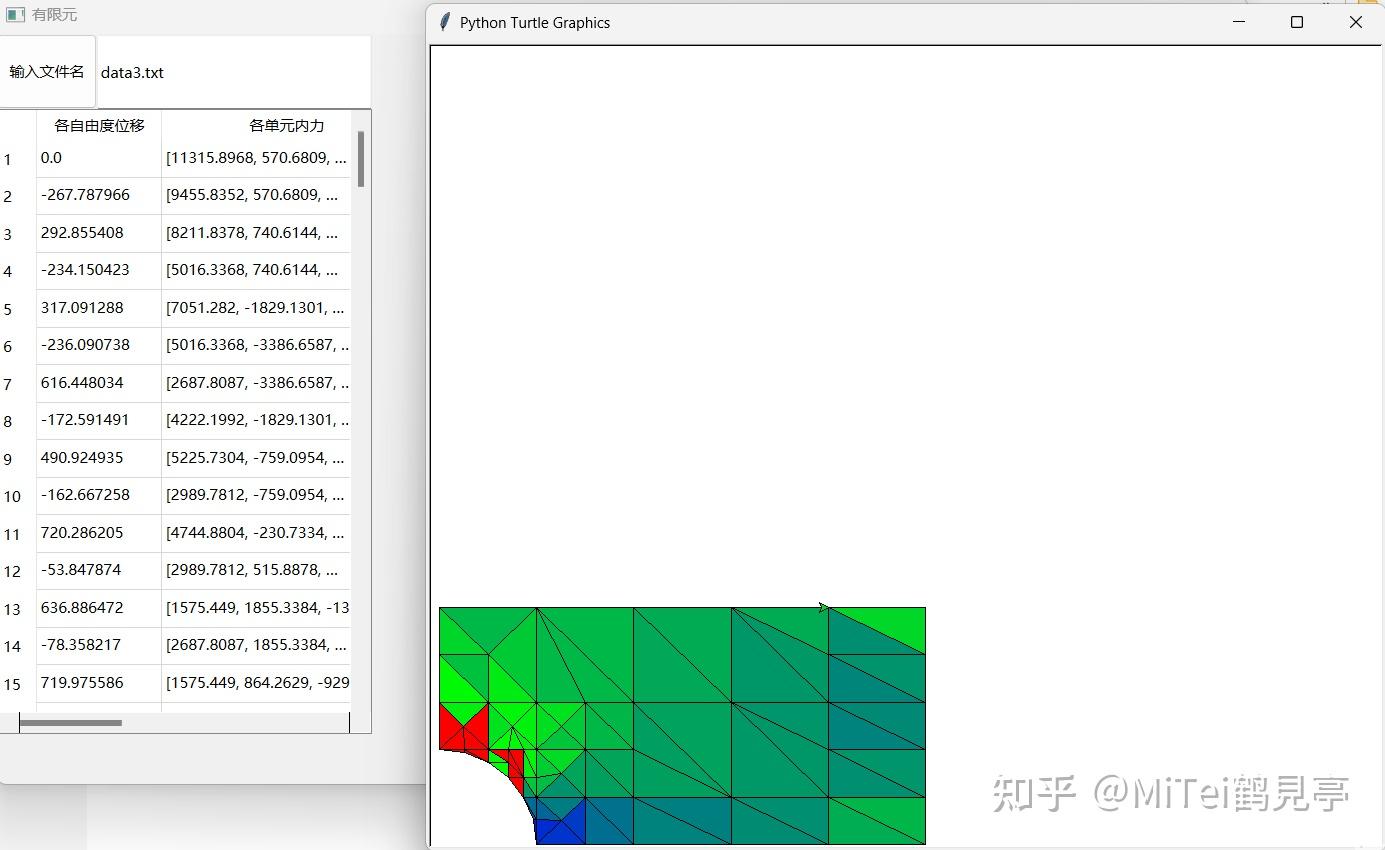
Task: Maximize the Python Turtle Graphics window
Action: pyautogui.click(x=1297, y=22)
